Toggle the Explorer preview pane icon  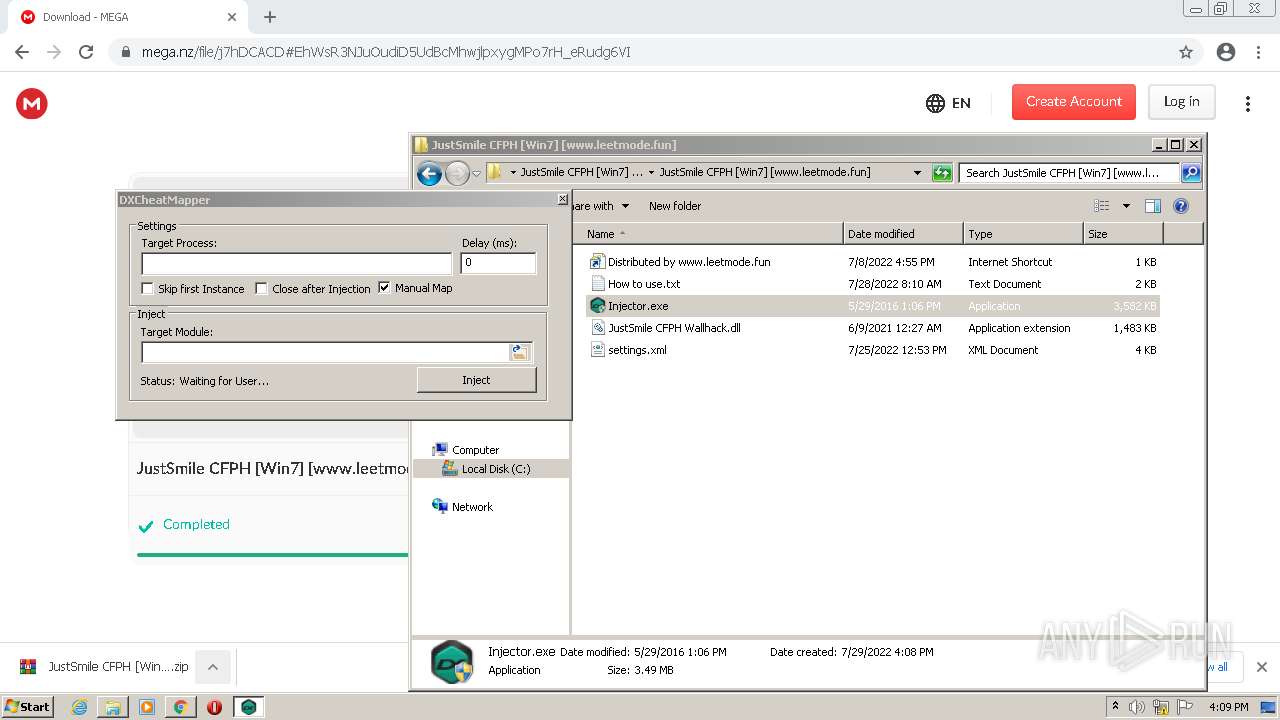point(1152,206)
